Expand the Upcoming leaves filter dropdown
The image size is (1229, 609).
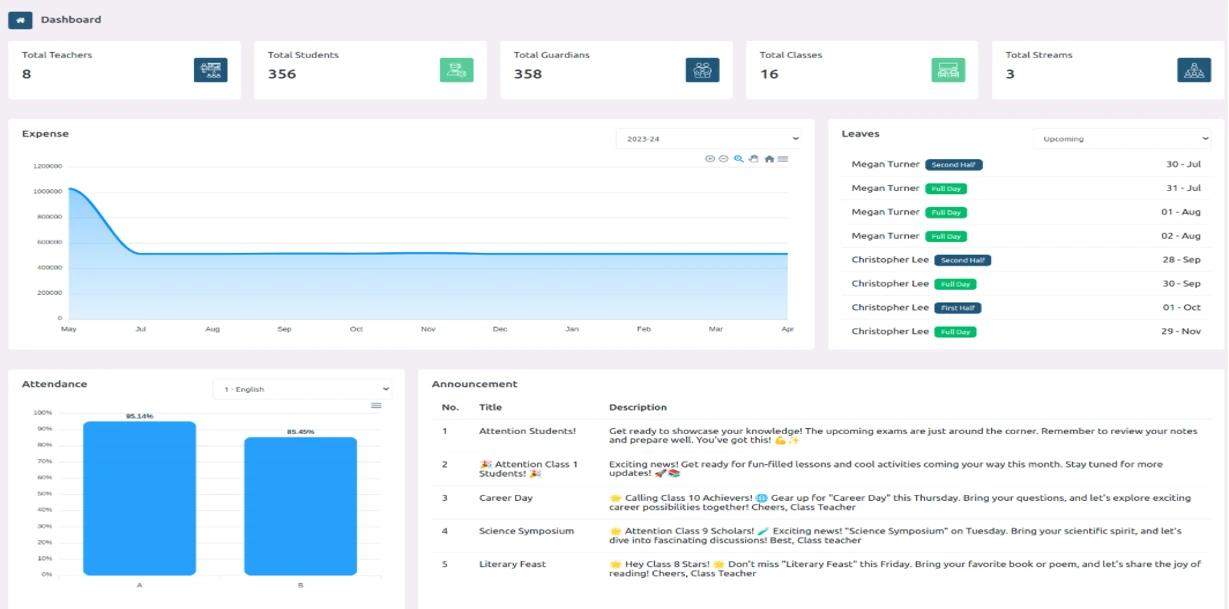click(1121, 139)
